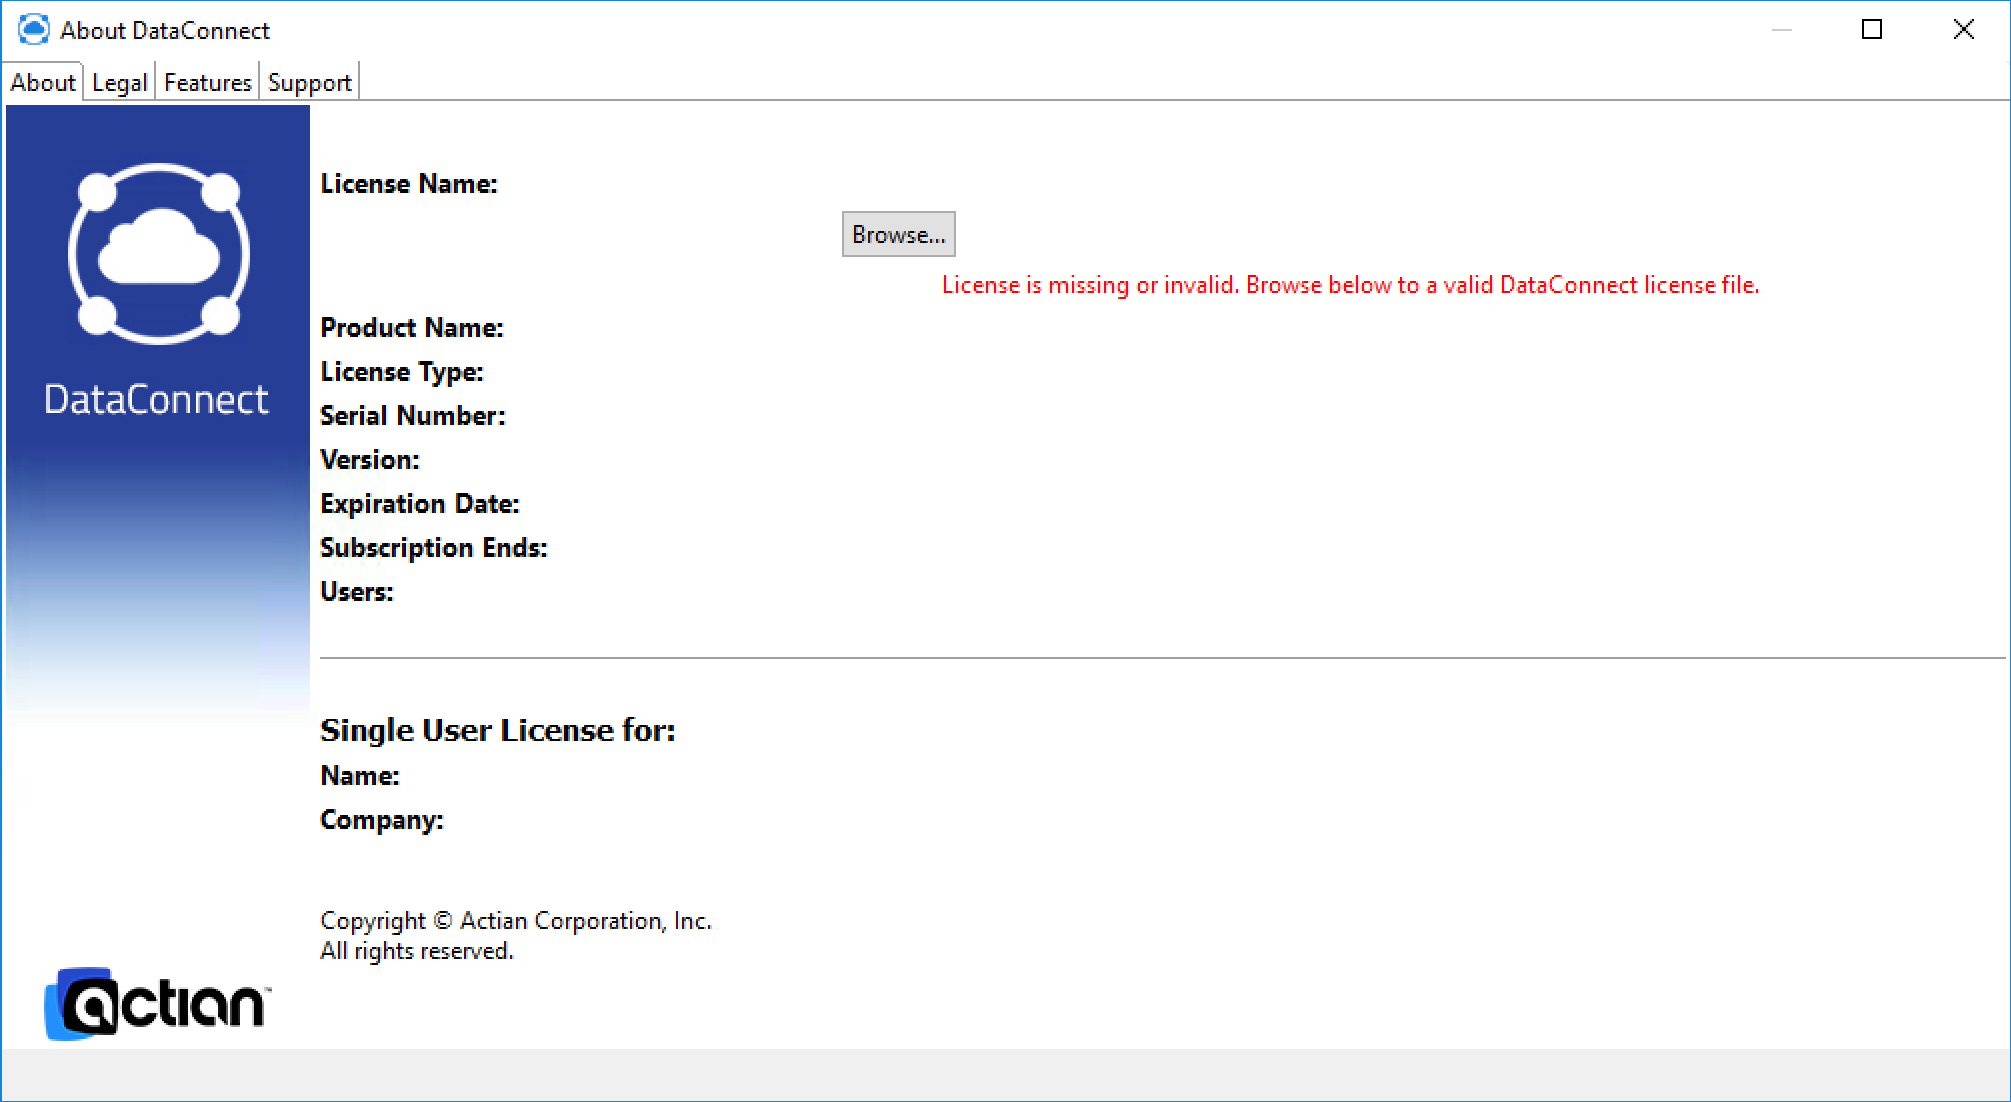Switch to the Support tab

[309, 83]
